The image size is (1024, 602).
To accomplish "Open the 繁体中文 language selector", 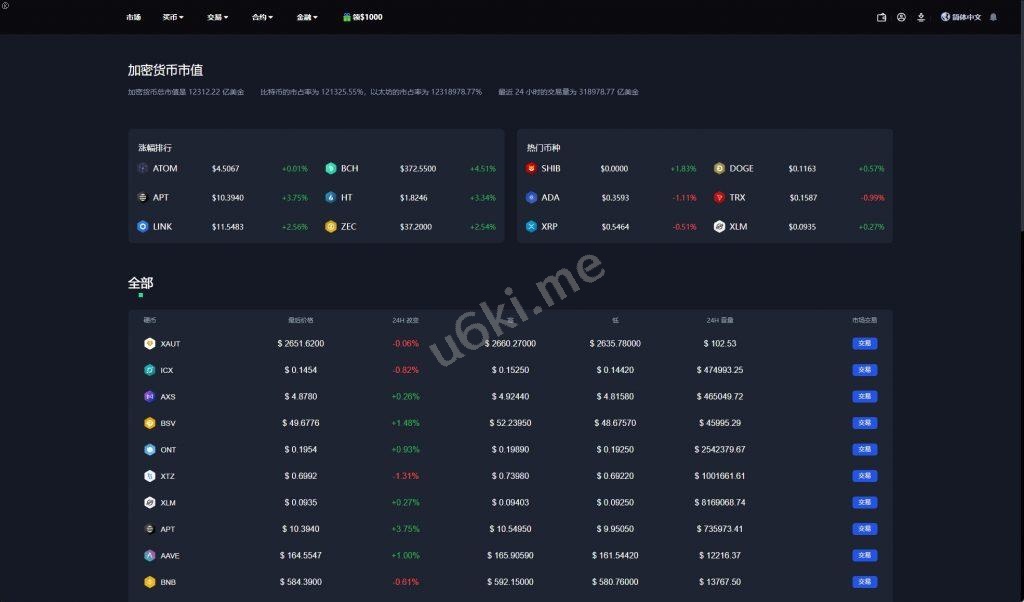I will pos(961,17).
